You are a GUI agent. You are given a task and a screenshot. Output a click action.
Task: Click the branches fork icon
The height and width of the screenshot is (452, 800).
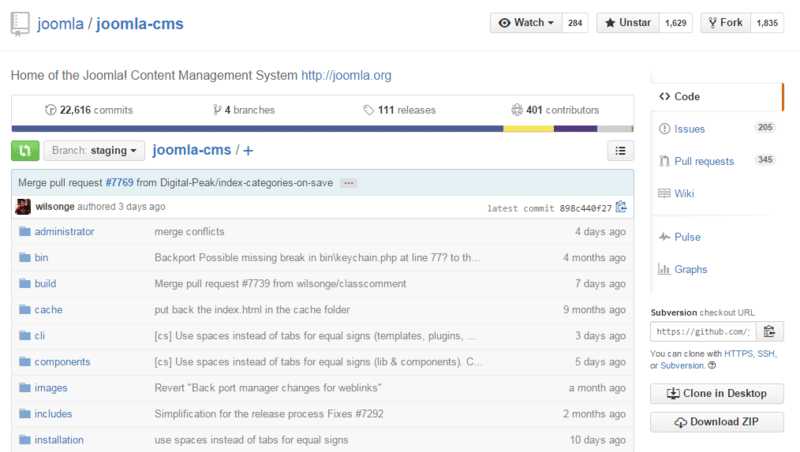click(217, 110)
